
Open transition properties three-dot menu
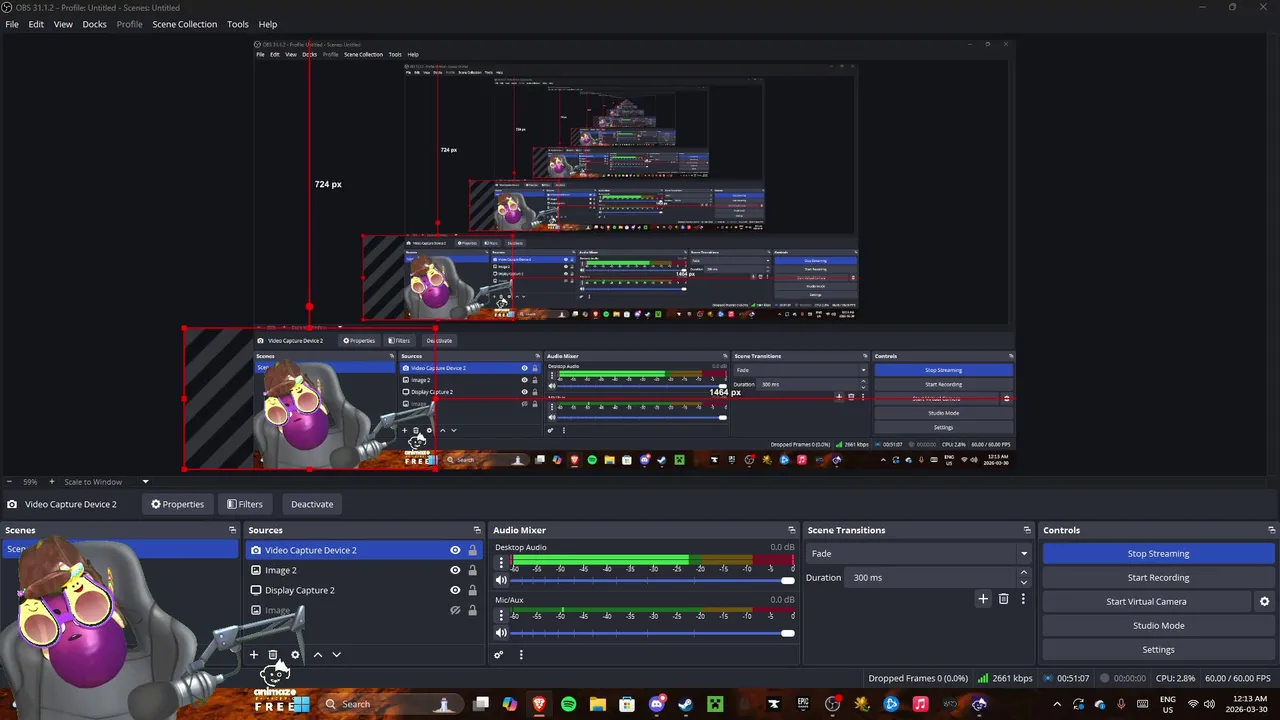click(x=1023, y=599)
